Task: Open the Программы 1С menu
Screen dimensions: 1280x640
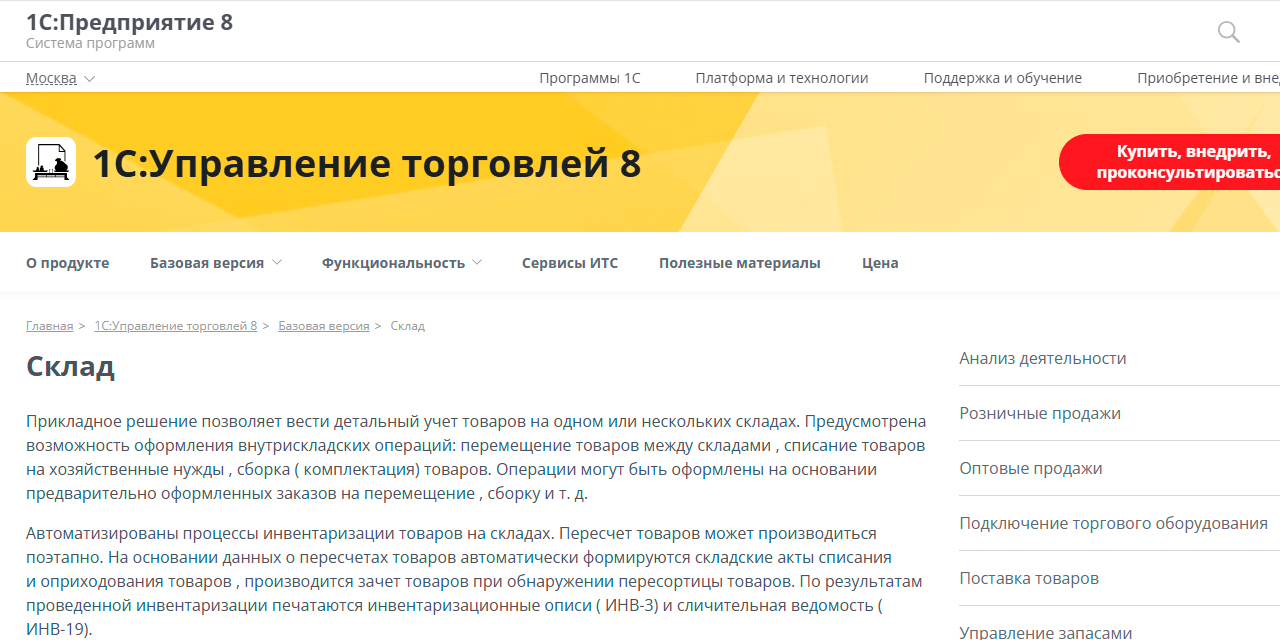Action: (590, 78)
